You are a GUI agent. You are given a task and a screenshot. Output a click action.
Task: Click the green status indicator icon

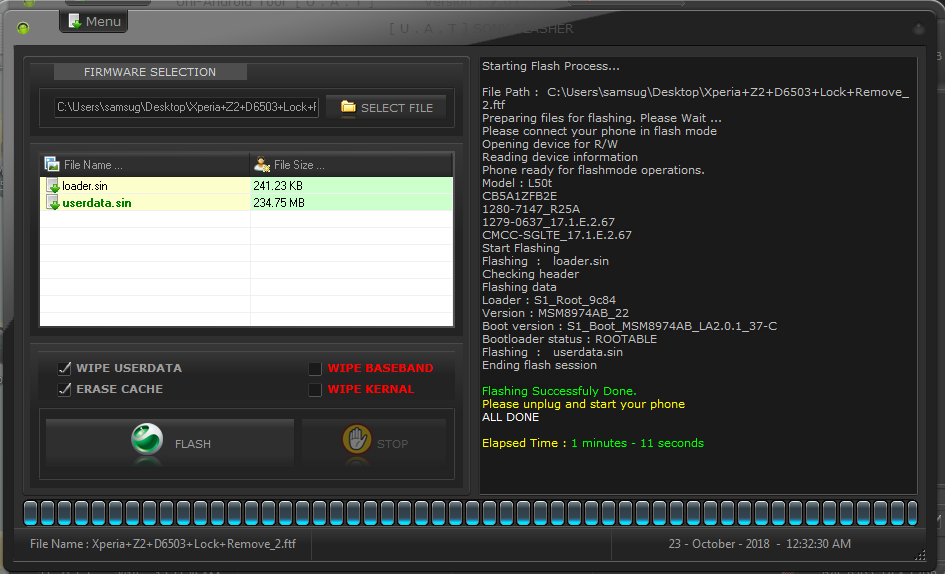click(23, 28)
